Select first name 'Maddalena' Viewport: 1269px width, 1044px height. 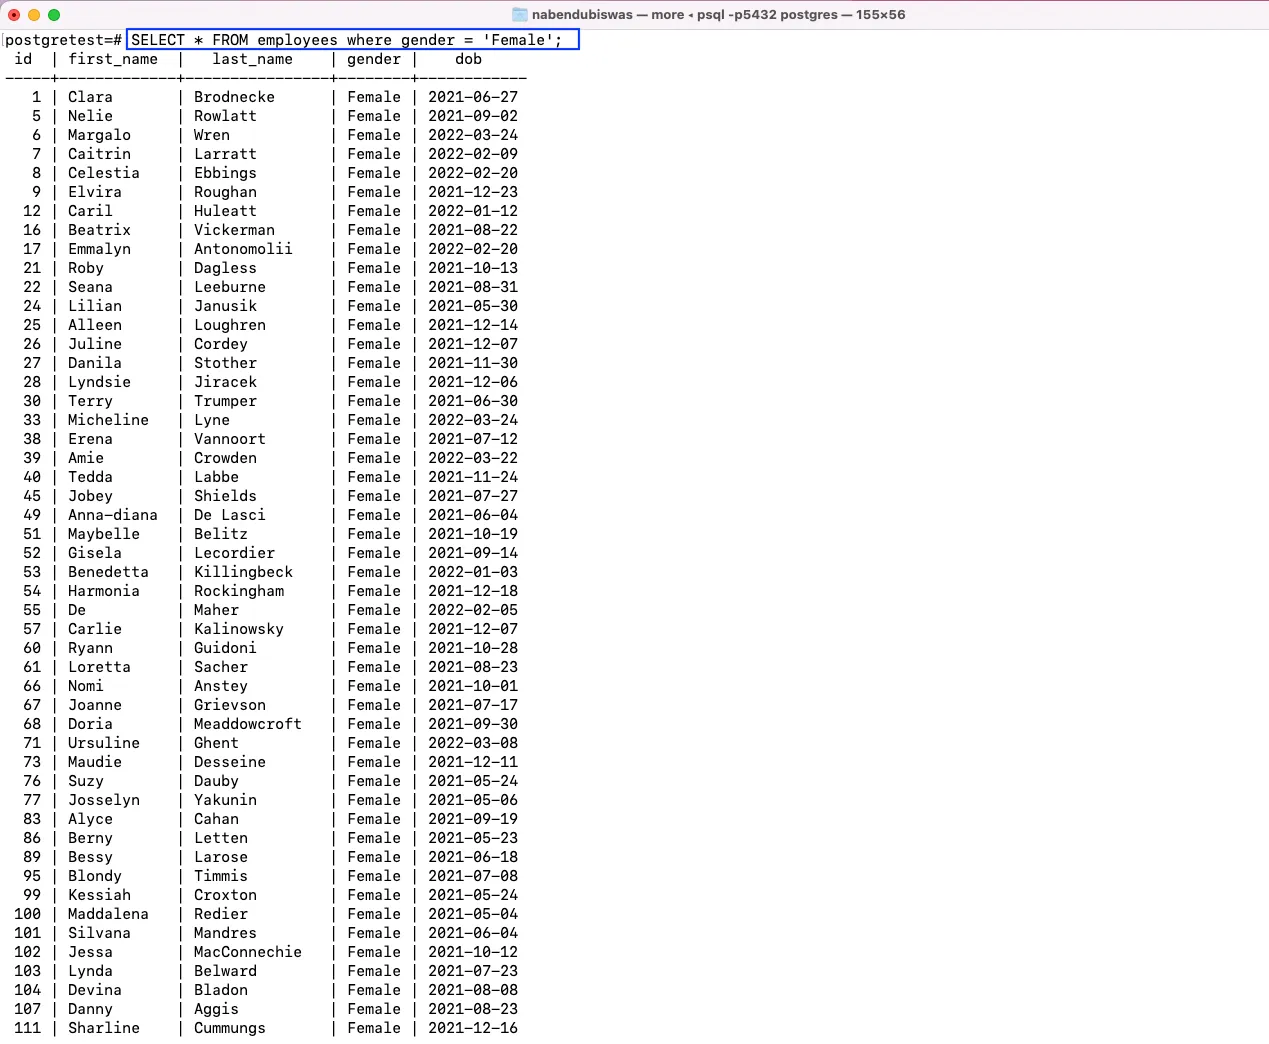pos(108,914)
